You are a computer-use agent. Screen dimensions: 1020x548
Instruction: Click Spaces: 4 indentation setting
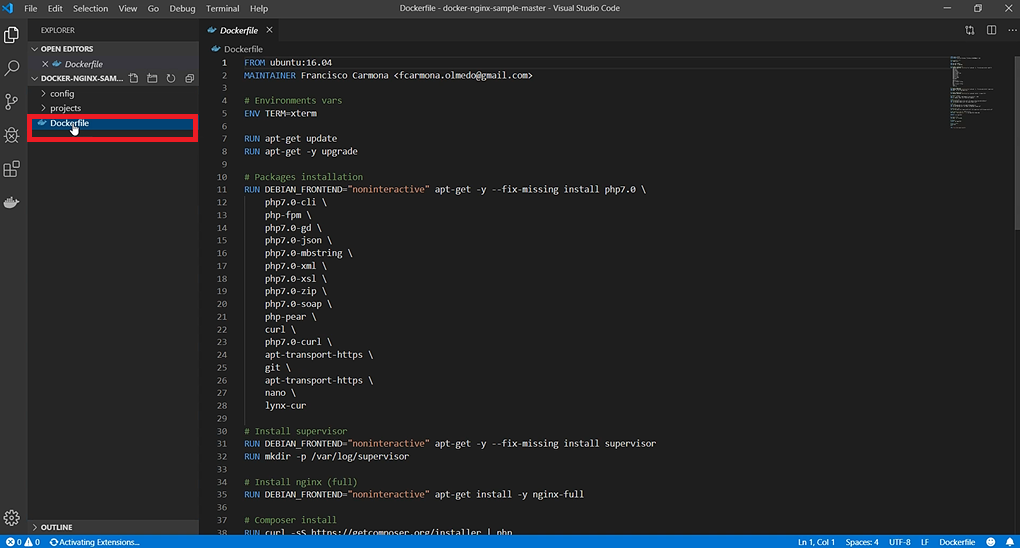tap(862, 541)
